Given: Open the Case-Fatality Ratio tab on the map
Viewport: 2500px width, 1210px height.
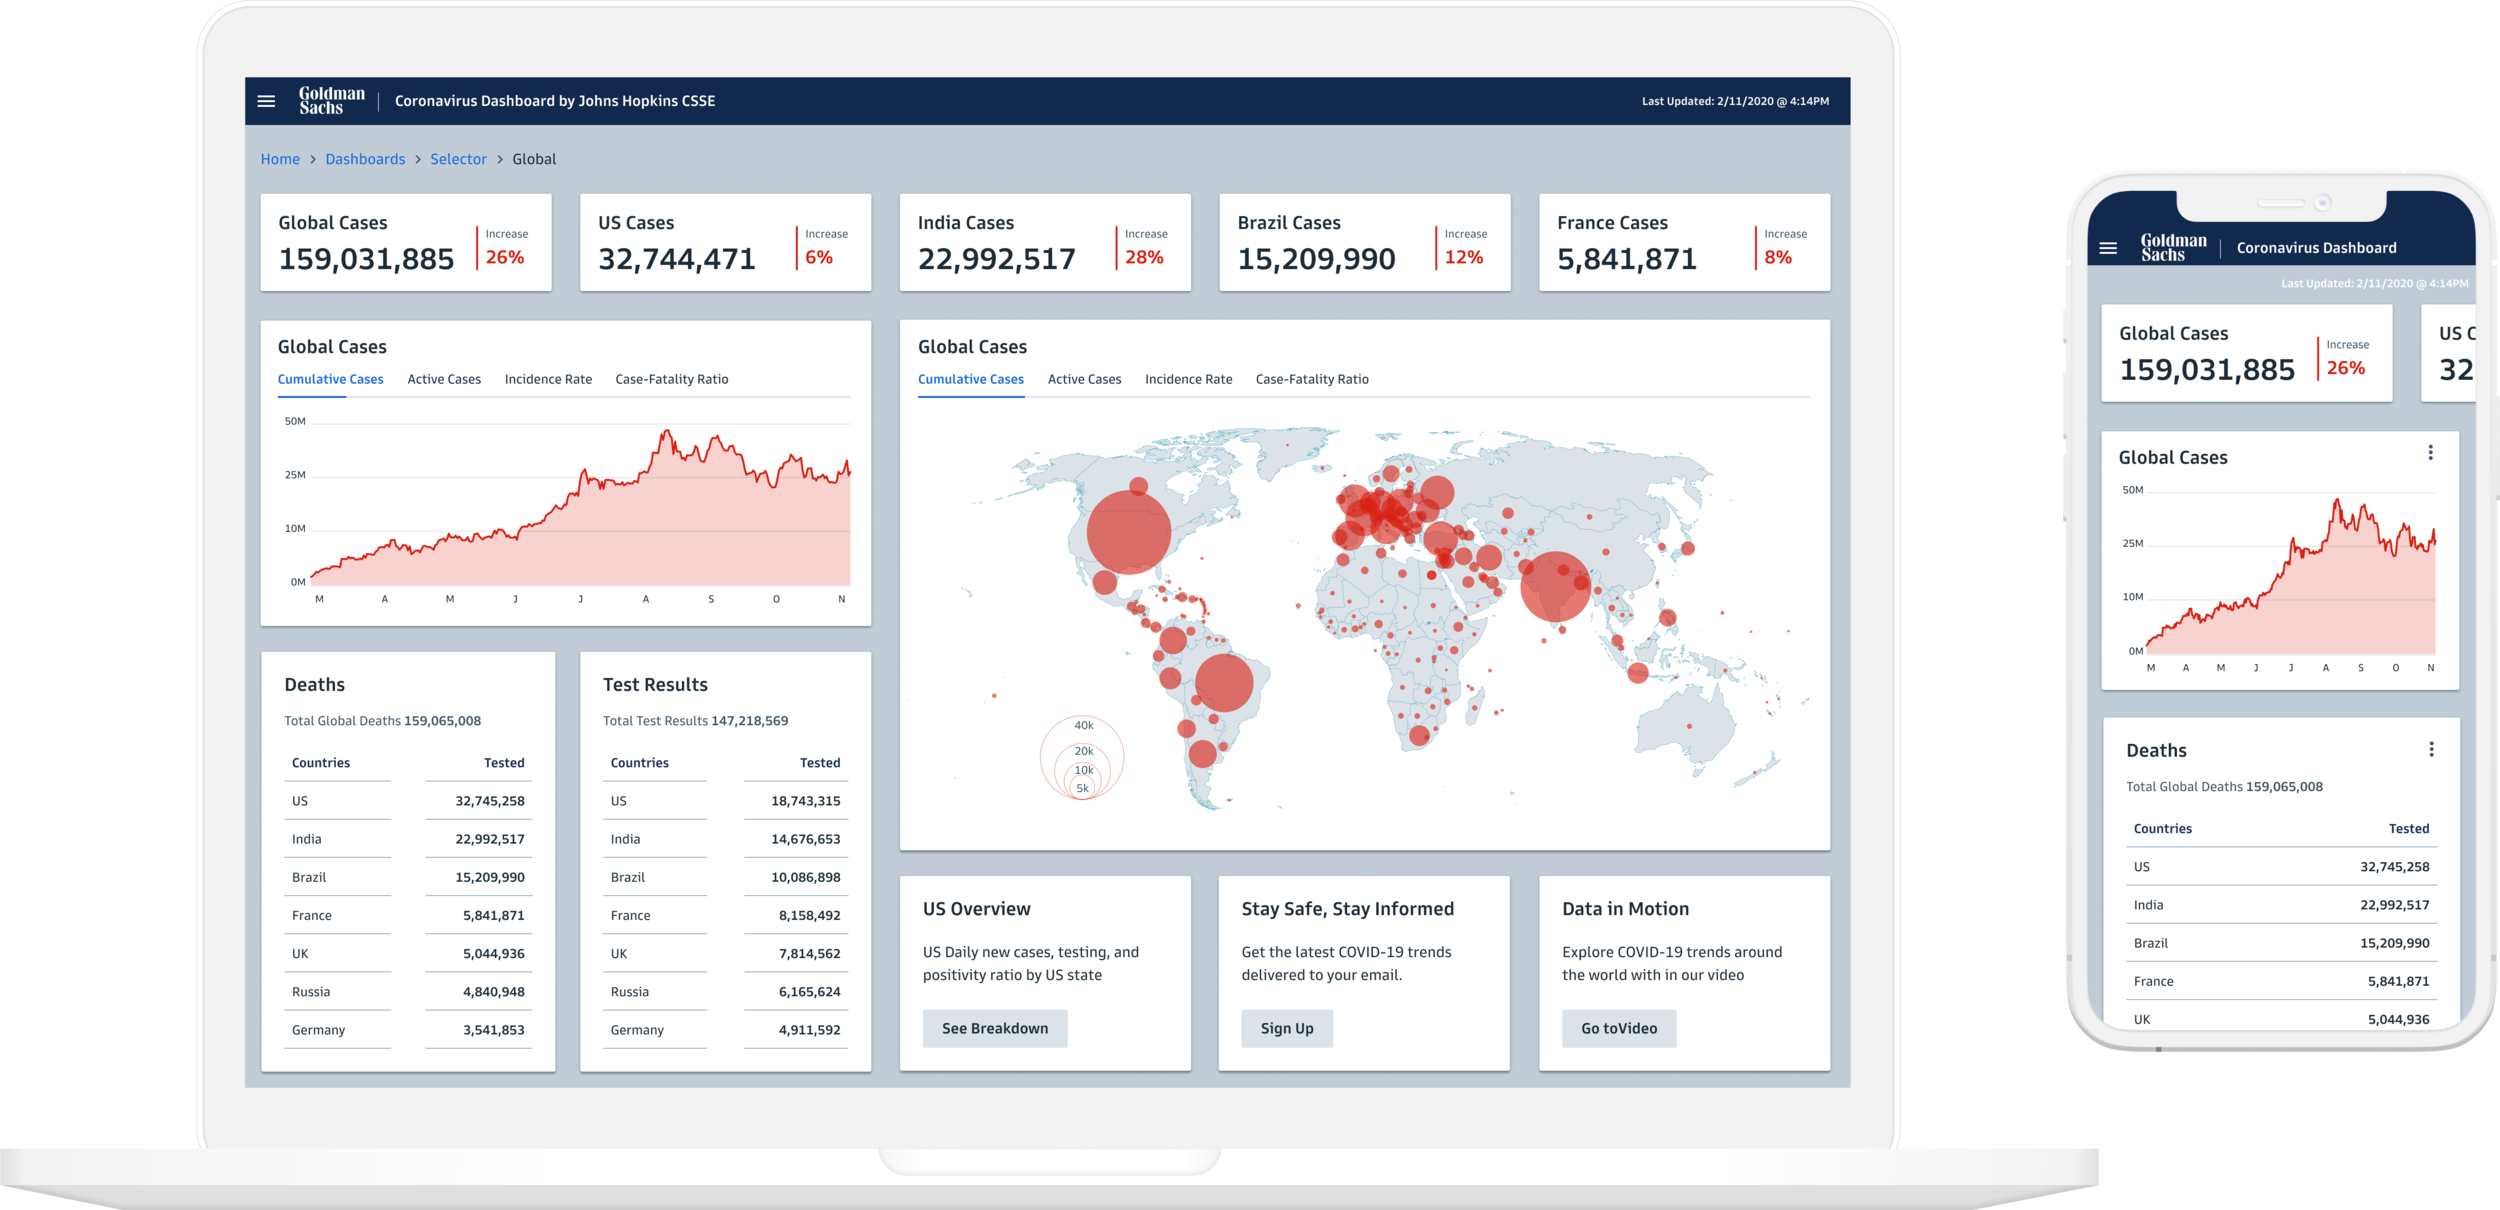Looking at the screenshot, I should coord(1312,379).
